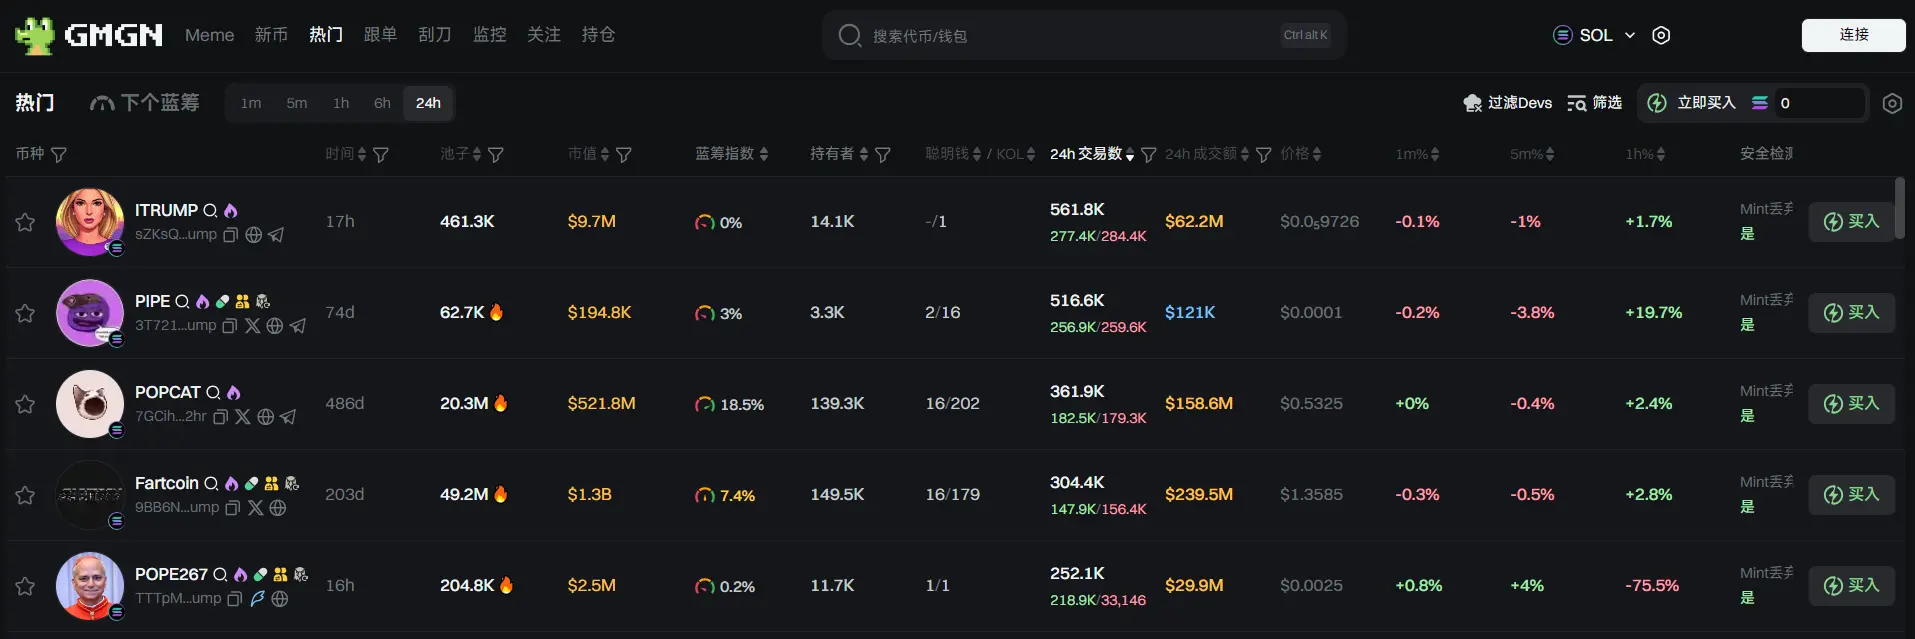
Task: Open the settings icon next to SOL
Action: coord(1661,35)
